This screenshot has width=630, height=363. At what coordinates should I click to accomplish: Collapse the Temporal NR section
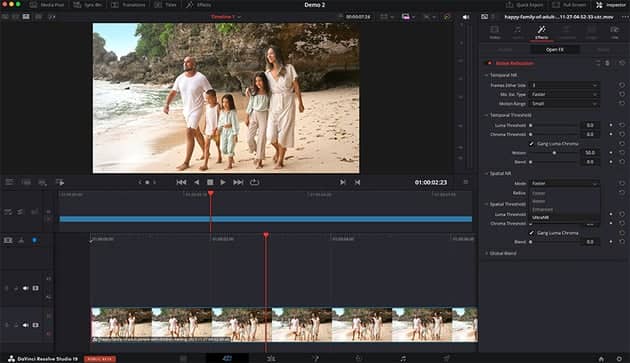point(486,75)
